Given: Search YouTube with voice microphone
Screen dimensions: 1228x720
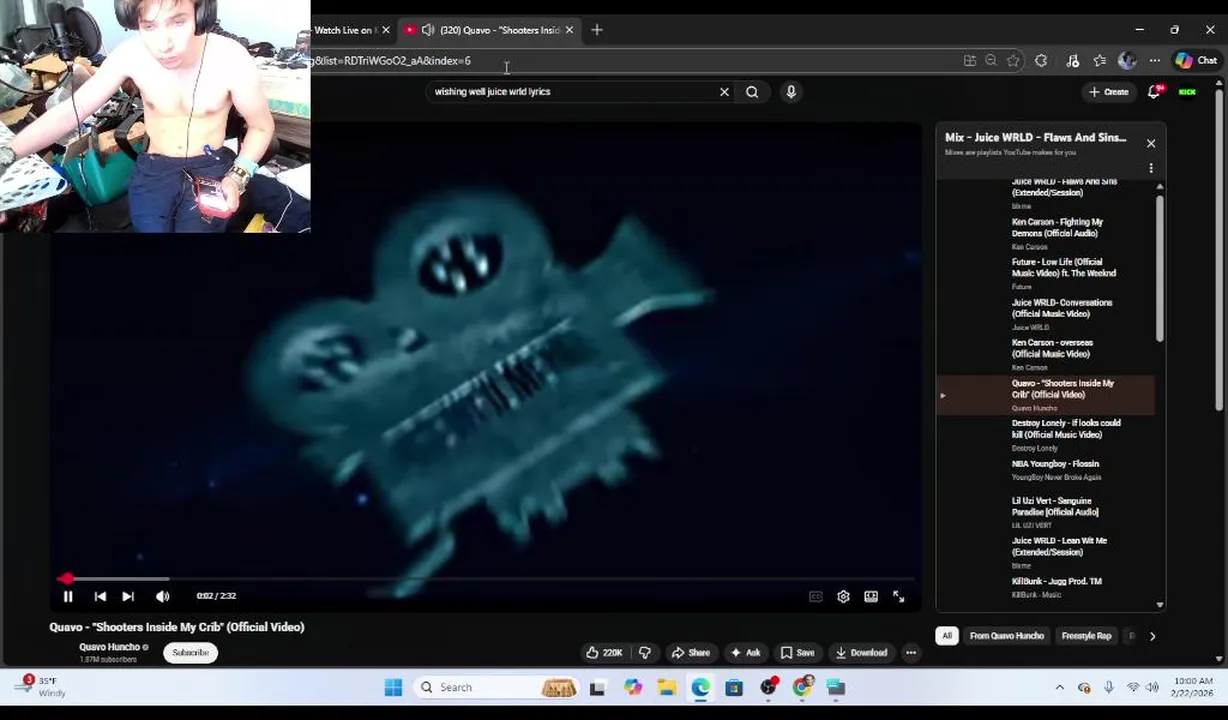Looking at the screenshot, I should [791, 92].
